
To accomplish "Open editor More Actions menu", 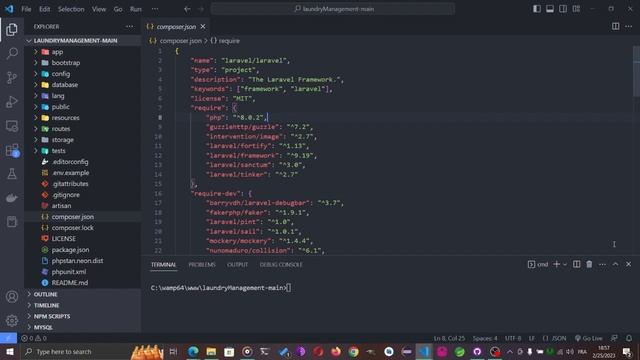I will click(628, 27).
